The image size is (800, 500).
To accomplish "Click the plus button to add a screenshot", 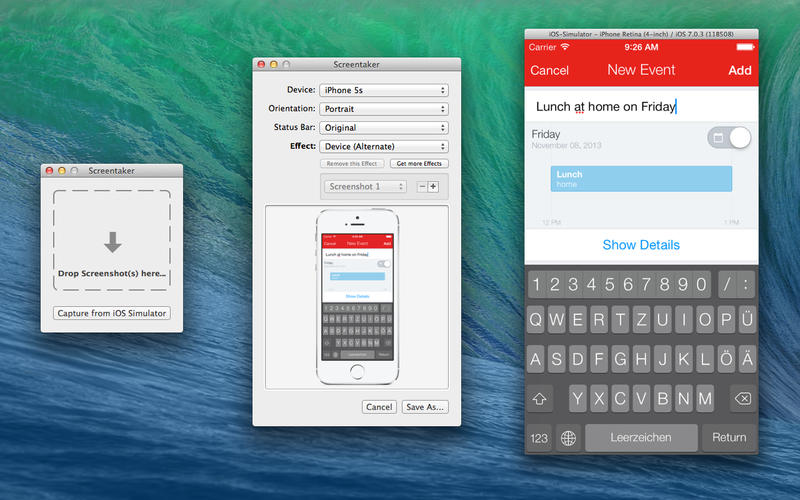I will (x=433, y=187).
